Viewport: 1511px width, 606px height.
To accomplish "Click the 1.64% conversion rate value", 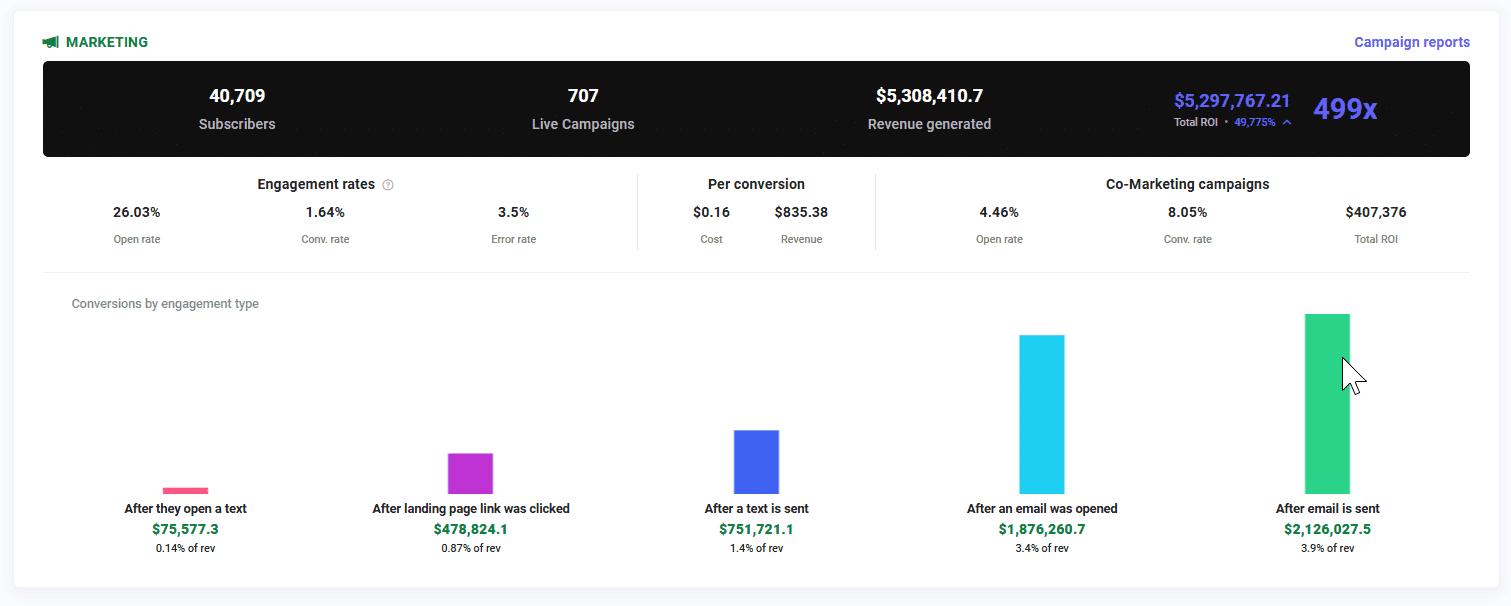I will [x=325, y=212].
